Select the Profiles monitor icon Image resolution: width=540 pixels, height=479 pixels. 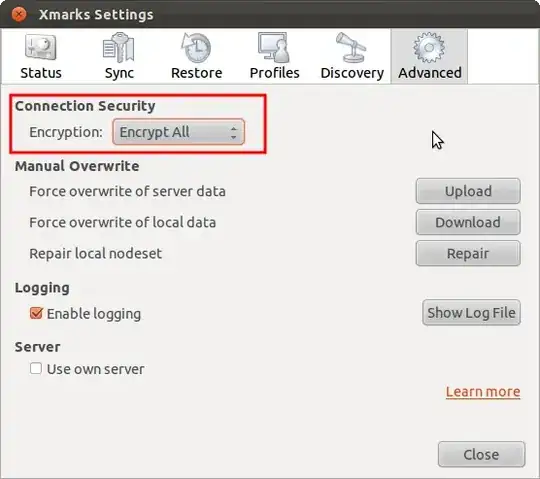tap(274, 47)
